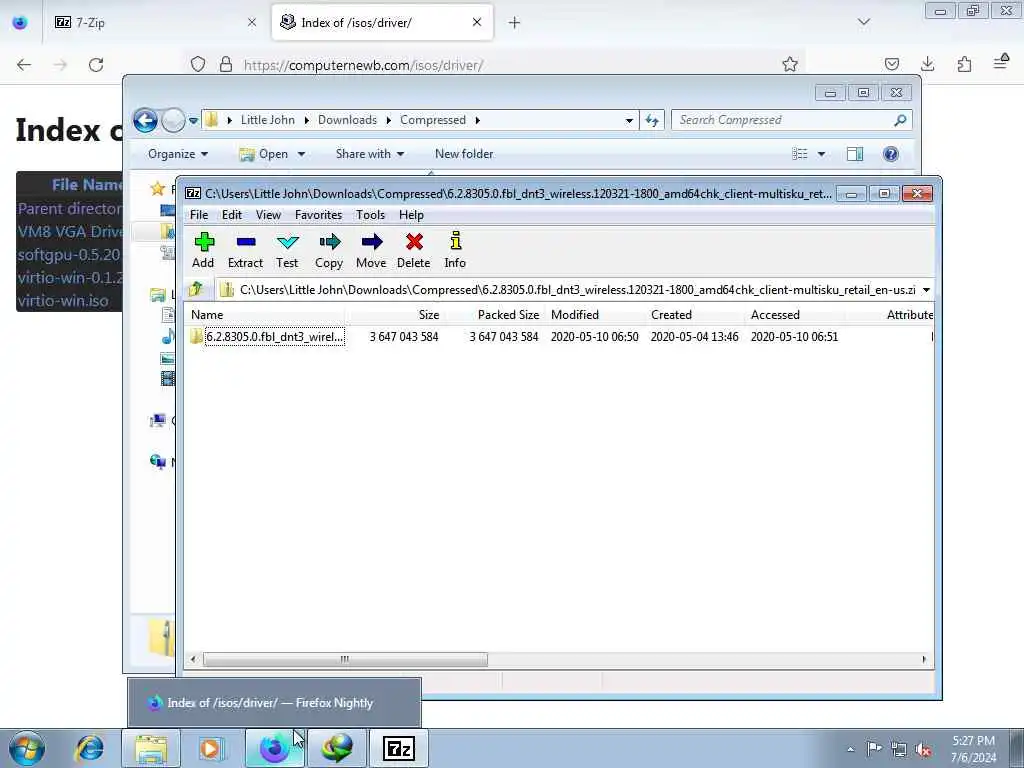This screenshot has width=1024, height=768.
Task: Click Little John in Explorer breadcrumb
Action: point(268,120)
